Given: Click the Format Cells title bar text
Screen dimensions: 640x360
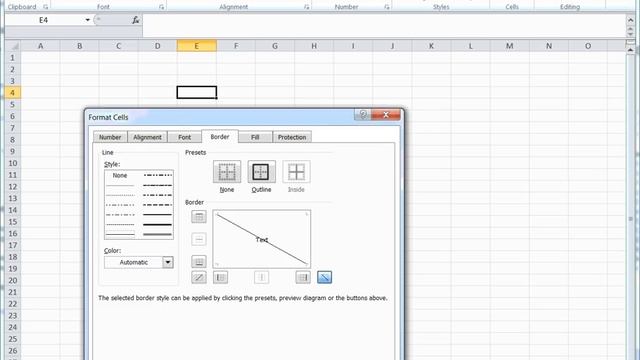Looking at the screenshot, I should (108, 117).
